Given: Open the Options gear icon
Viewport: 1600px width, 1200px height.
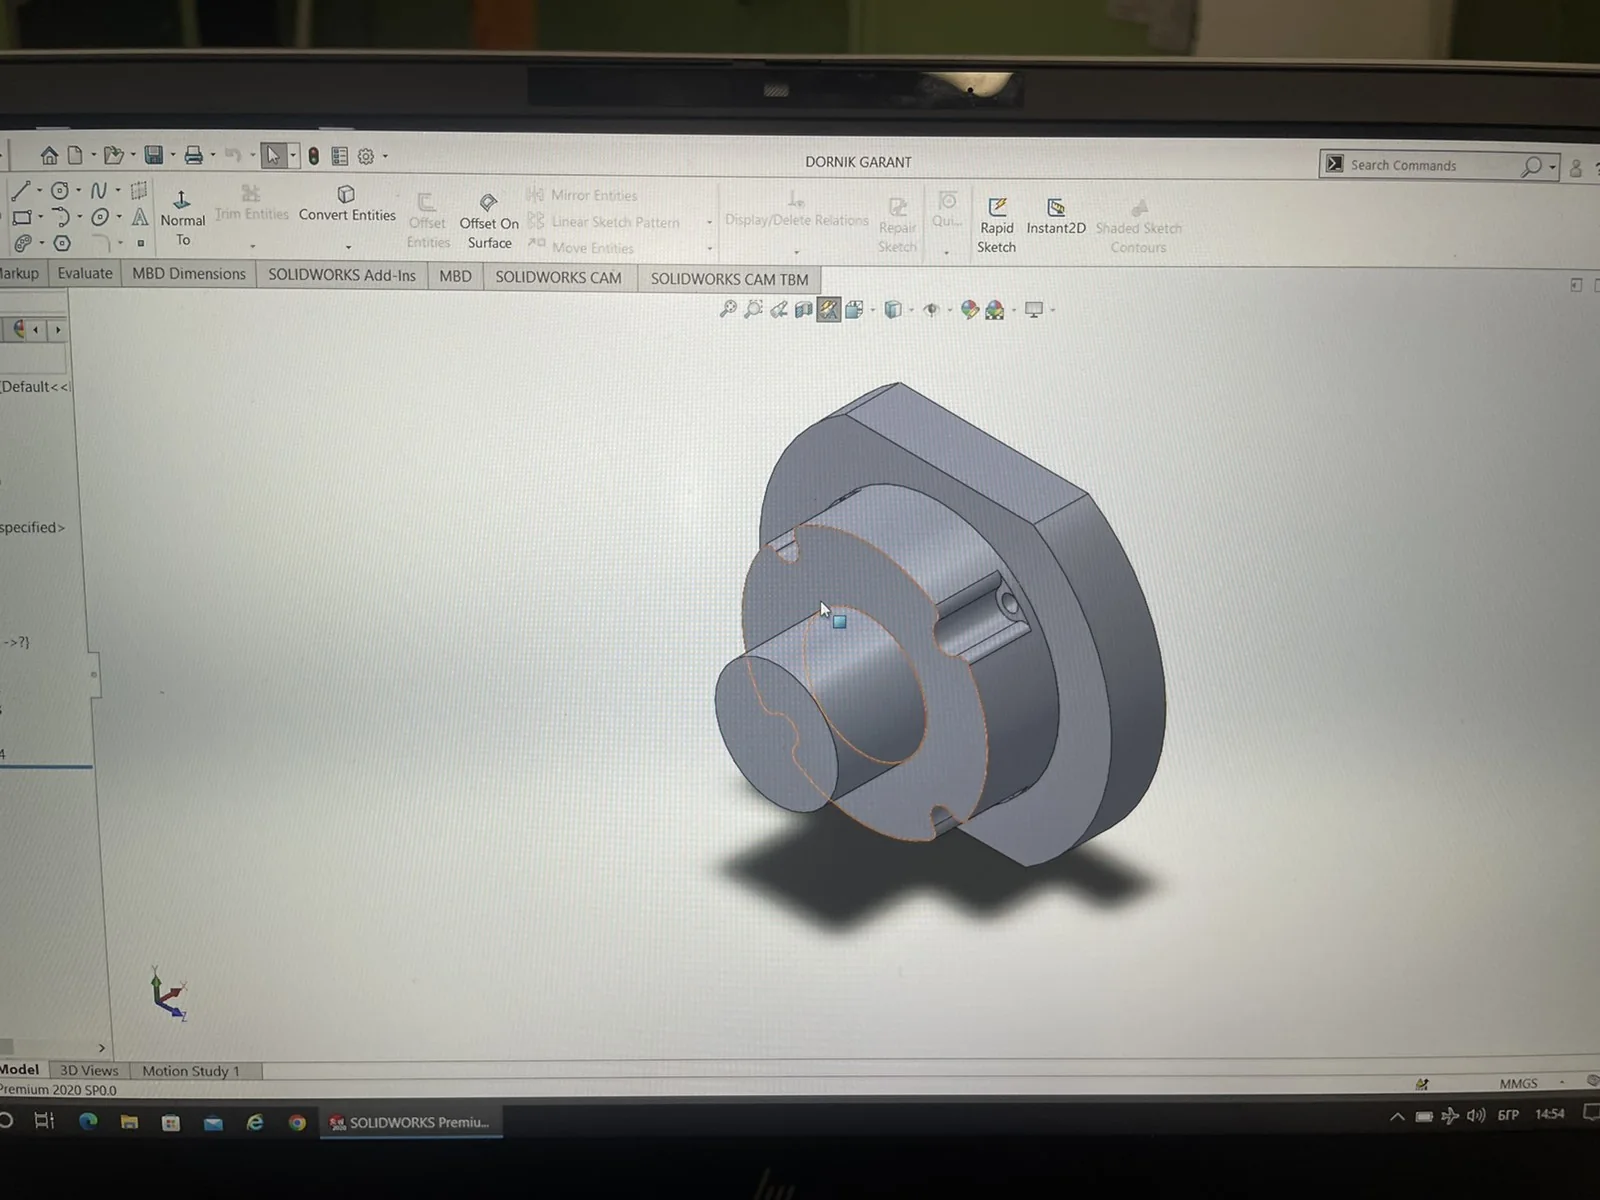Looking at the screenshot, I should [x=366, y=156].
